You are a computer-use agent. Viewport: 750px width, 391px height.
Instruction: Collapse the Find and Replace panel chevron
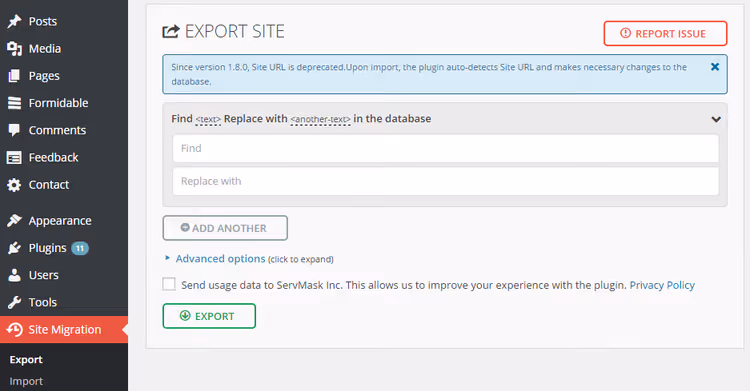716,119
